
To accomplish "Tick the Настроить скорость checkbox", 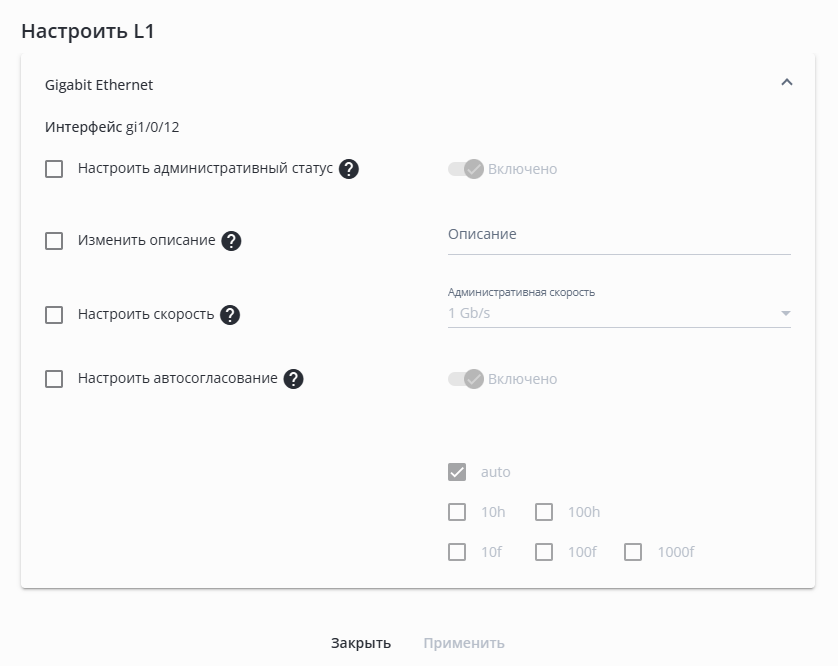I will [x=54, y=315].
